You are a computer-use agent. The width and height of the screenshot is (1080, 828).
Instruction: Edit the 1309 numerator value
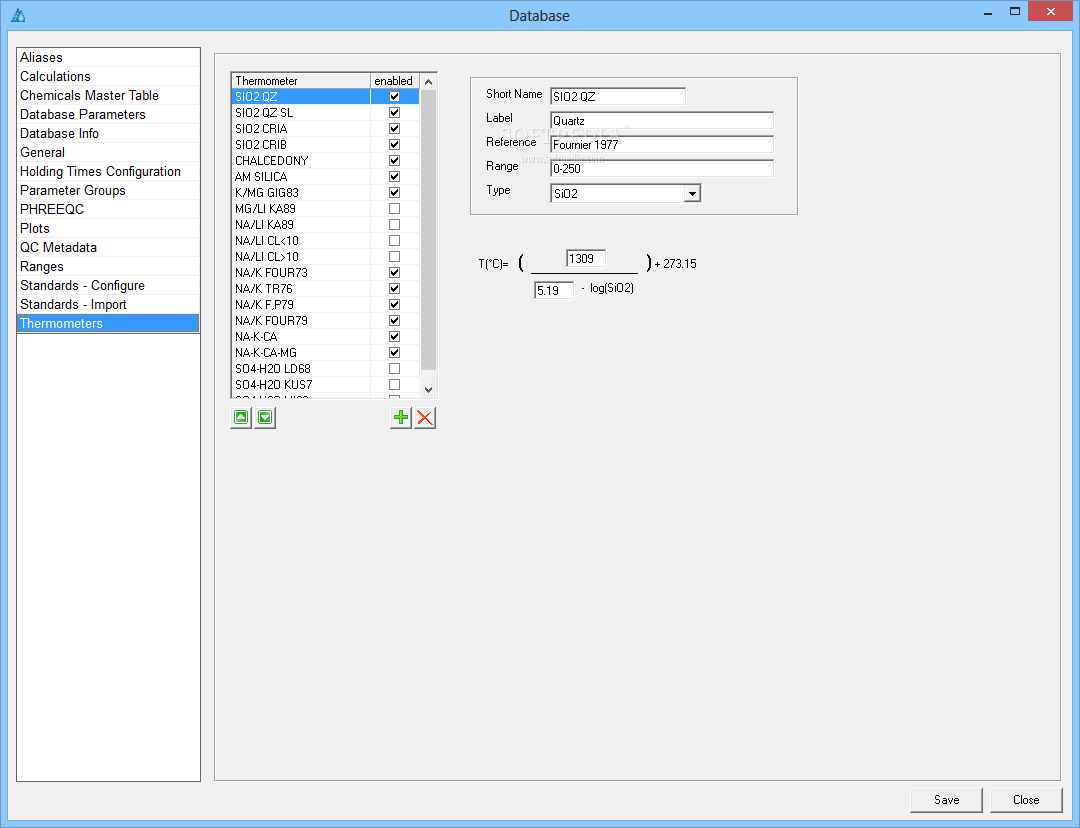585,259
